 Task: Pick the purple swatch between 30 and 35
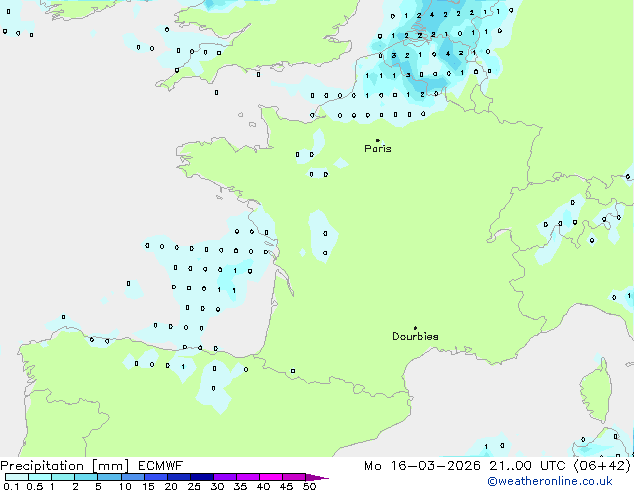[224, 477]
